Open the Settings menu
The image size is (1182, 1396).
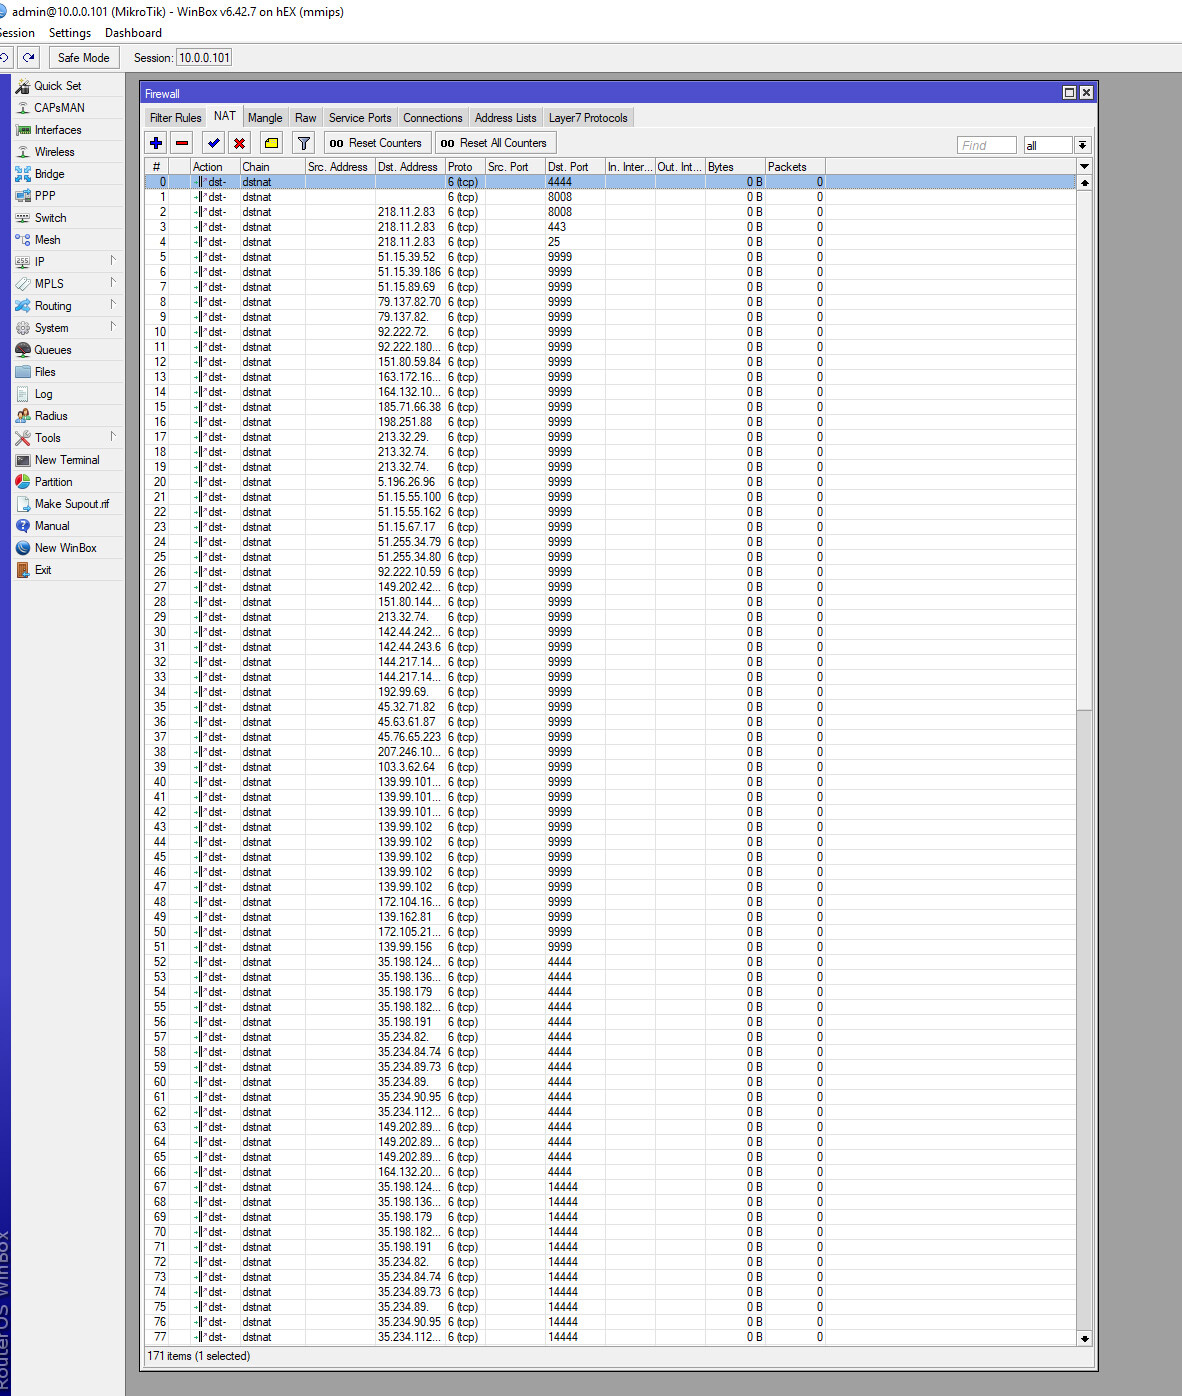click(x=70, y=33)
